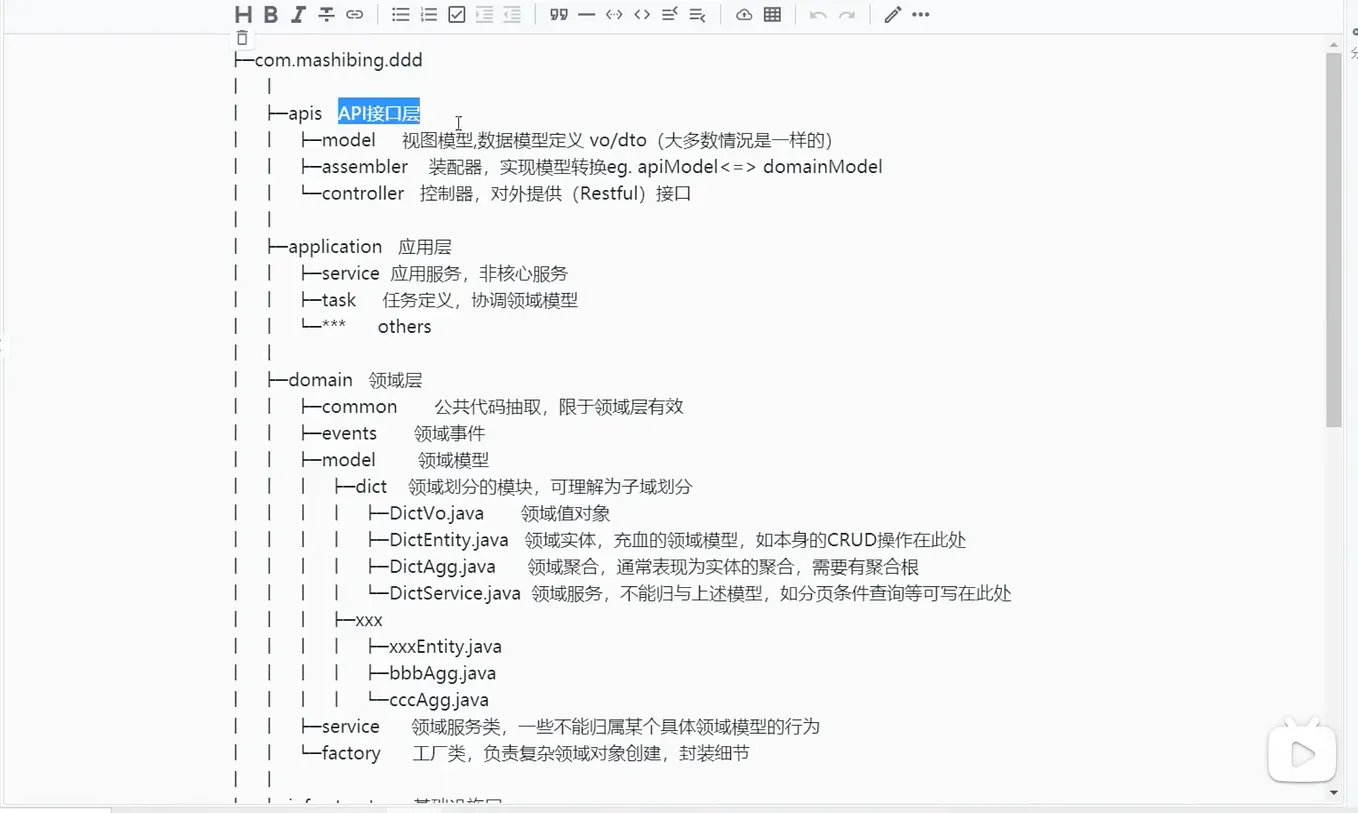Click the vertical scrollbar thumb
This screenshot has height=813, width=1358.
[x=1334, y=240]
